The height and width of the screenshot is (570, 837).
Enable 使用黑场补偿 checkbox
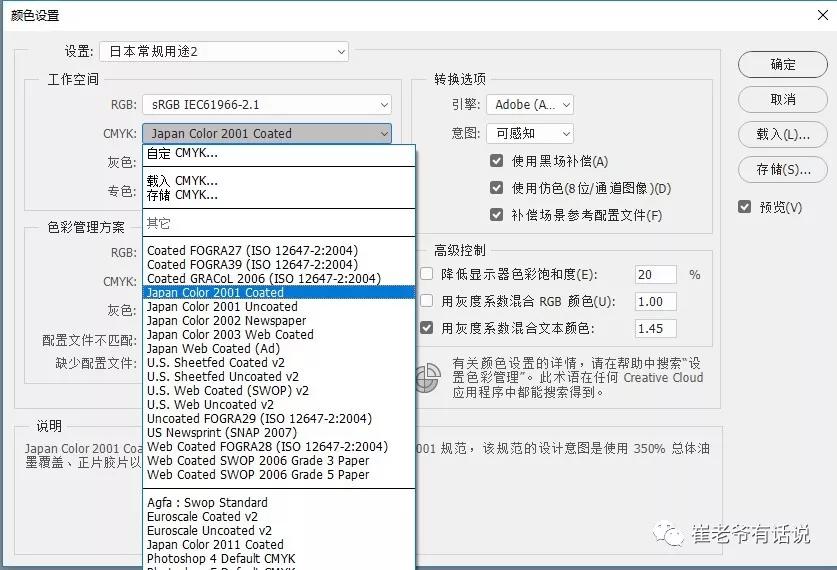click(496, 161)
